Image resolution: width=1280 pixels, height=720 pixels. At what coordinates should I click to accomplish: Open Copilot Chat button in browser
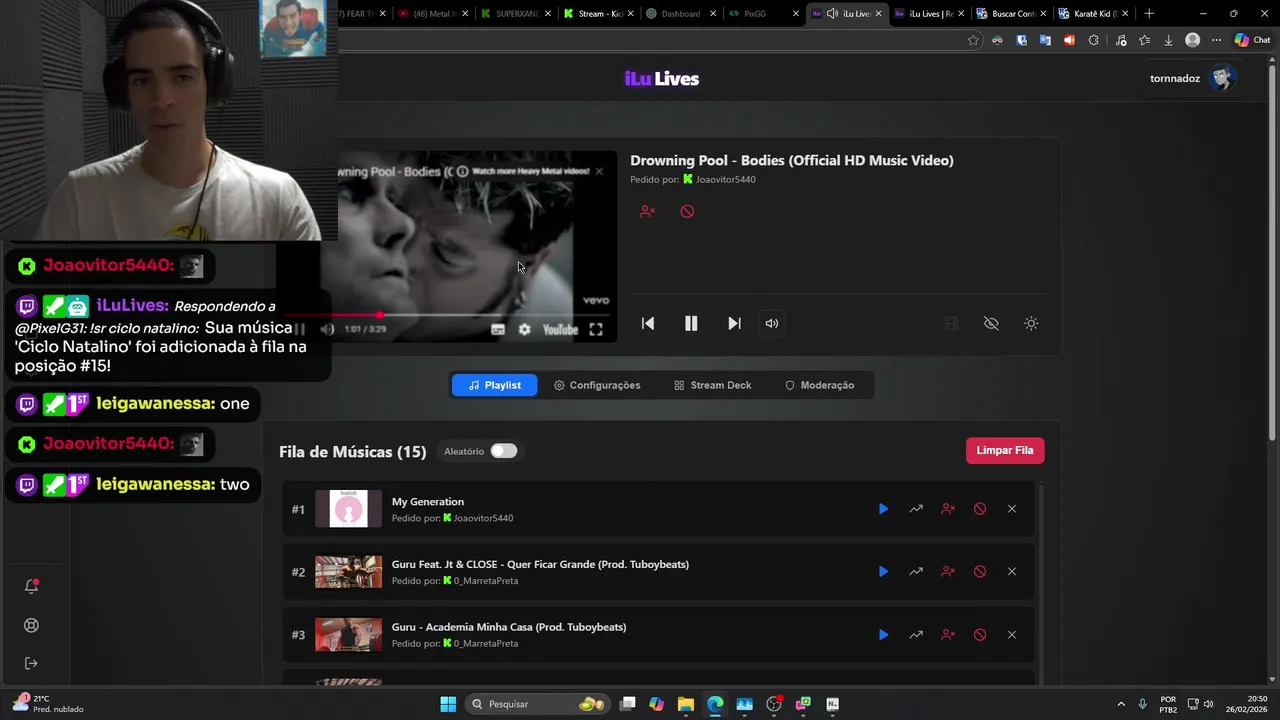[x=1252, y=40]
